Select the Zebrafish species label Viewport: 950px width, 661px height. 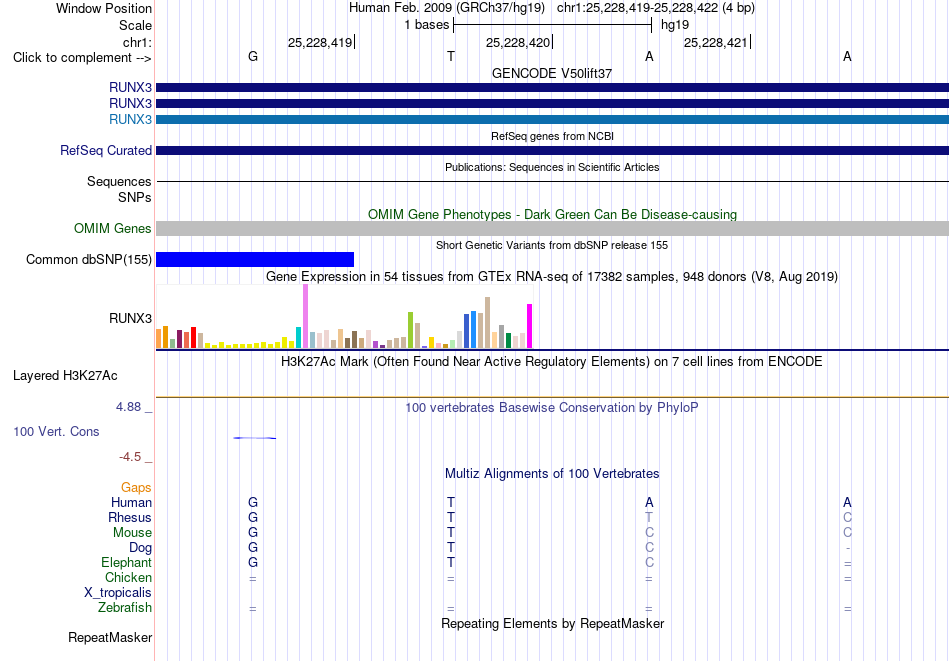point(125,607)
